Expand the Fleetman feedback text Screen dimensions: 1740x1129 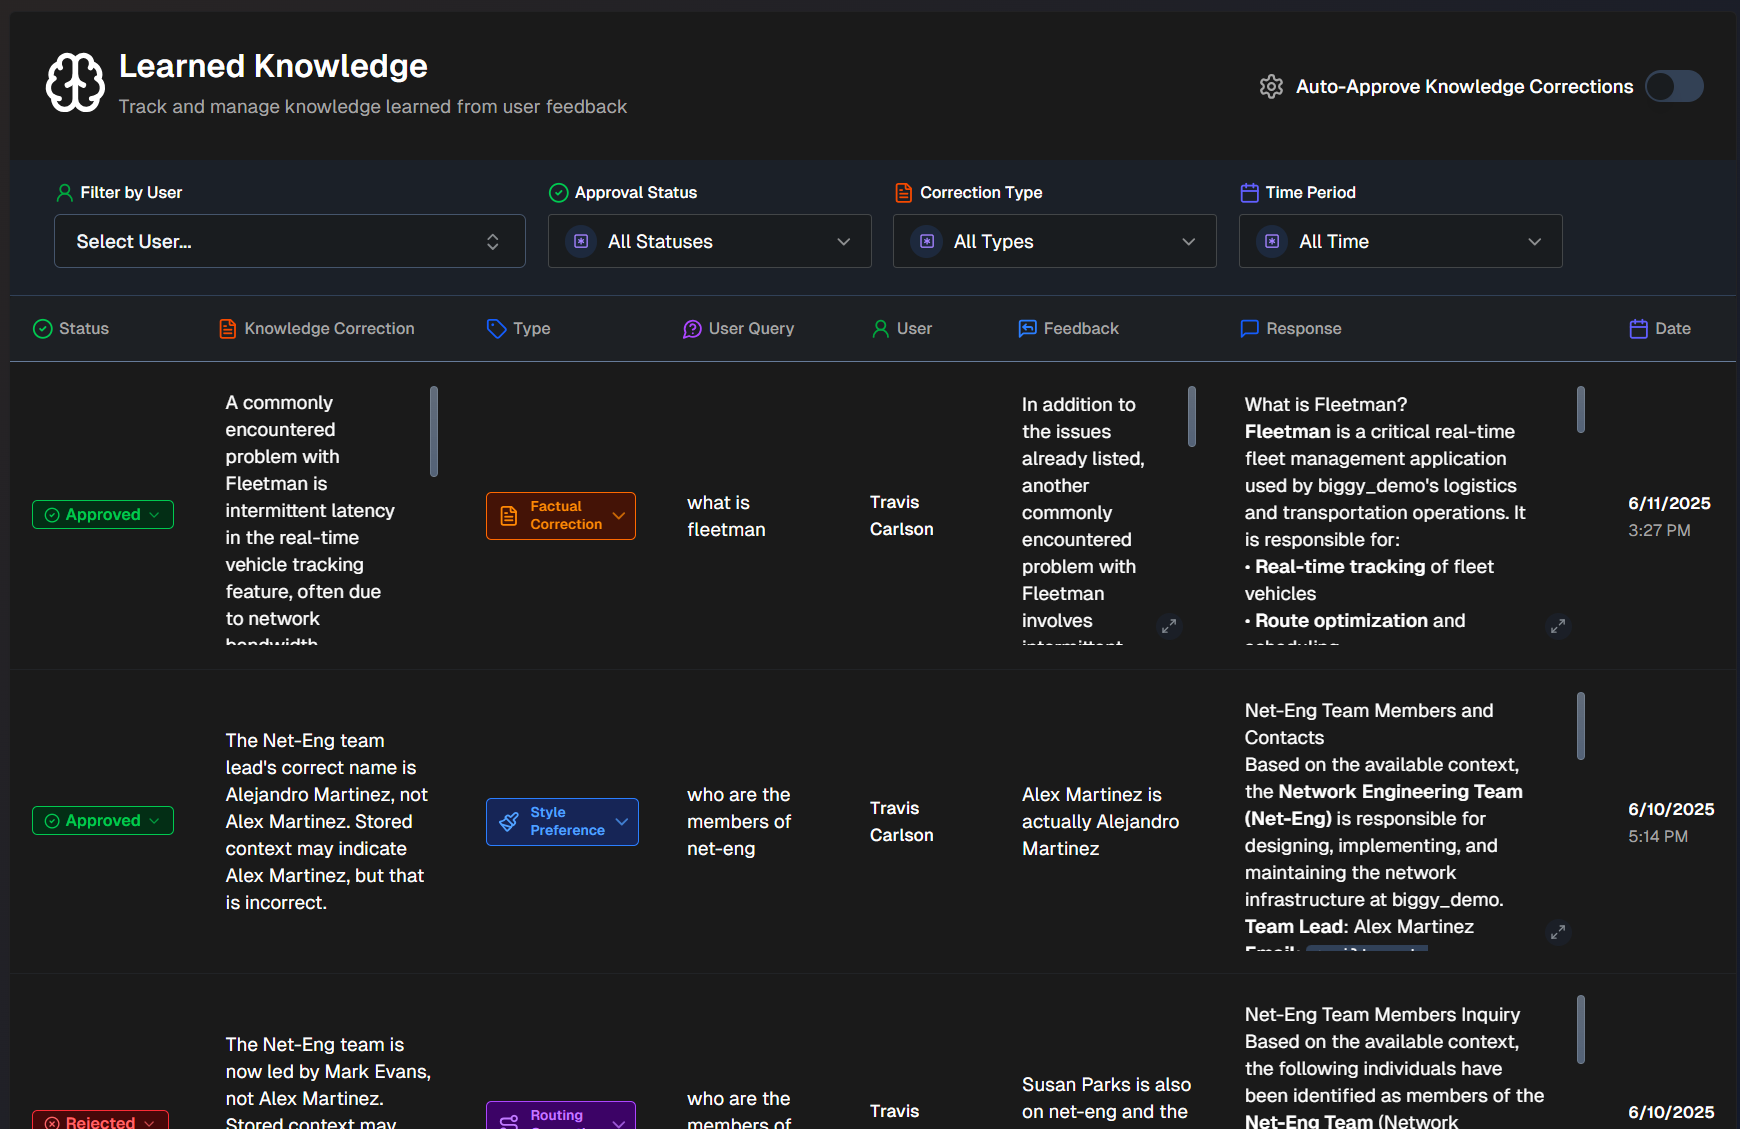pos(1169,626)
